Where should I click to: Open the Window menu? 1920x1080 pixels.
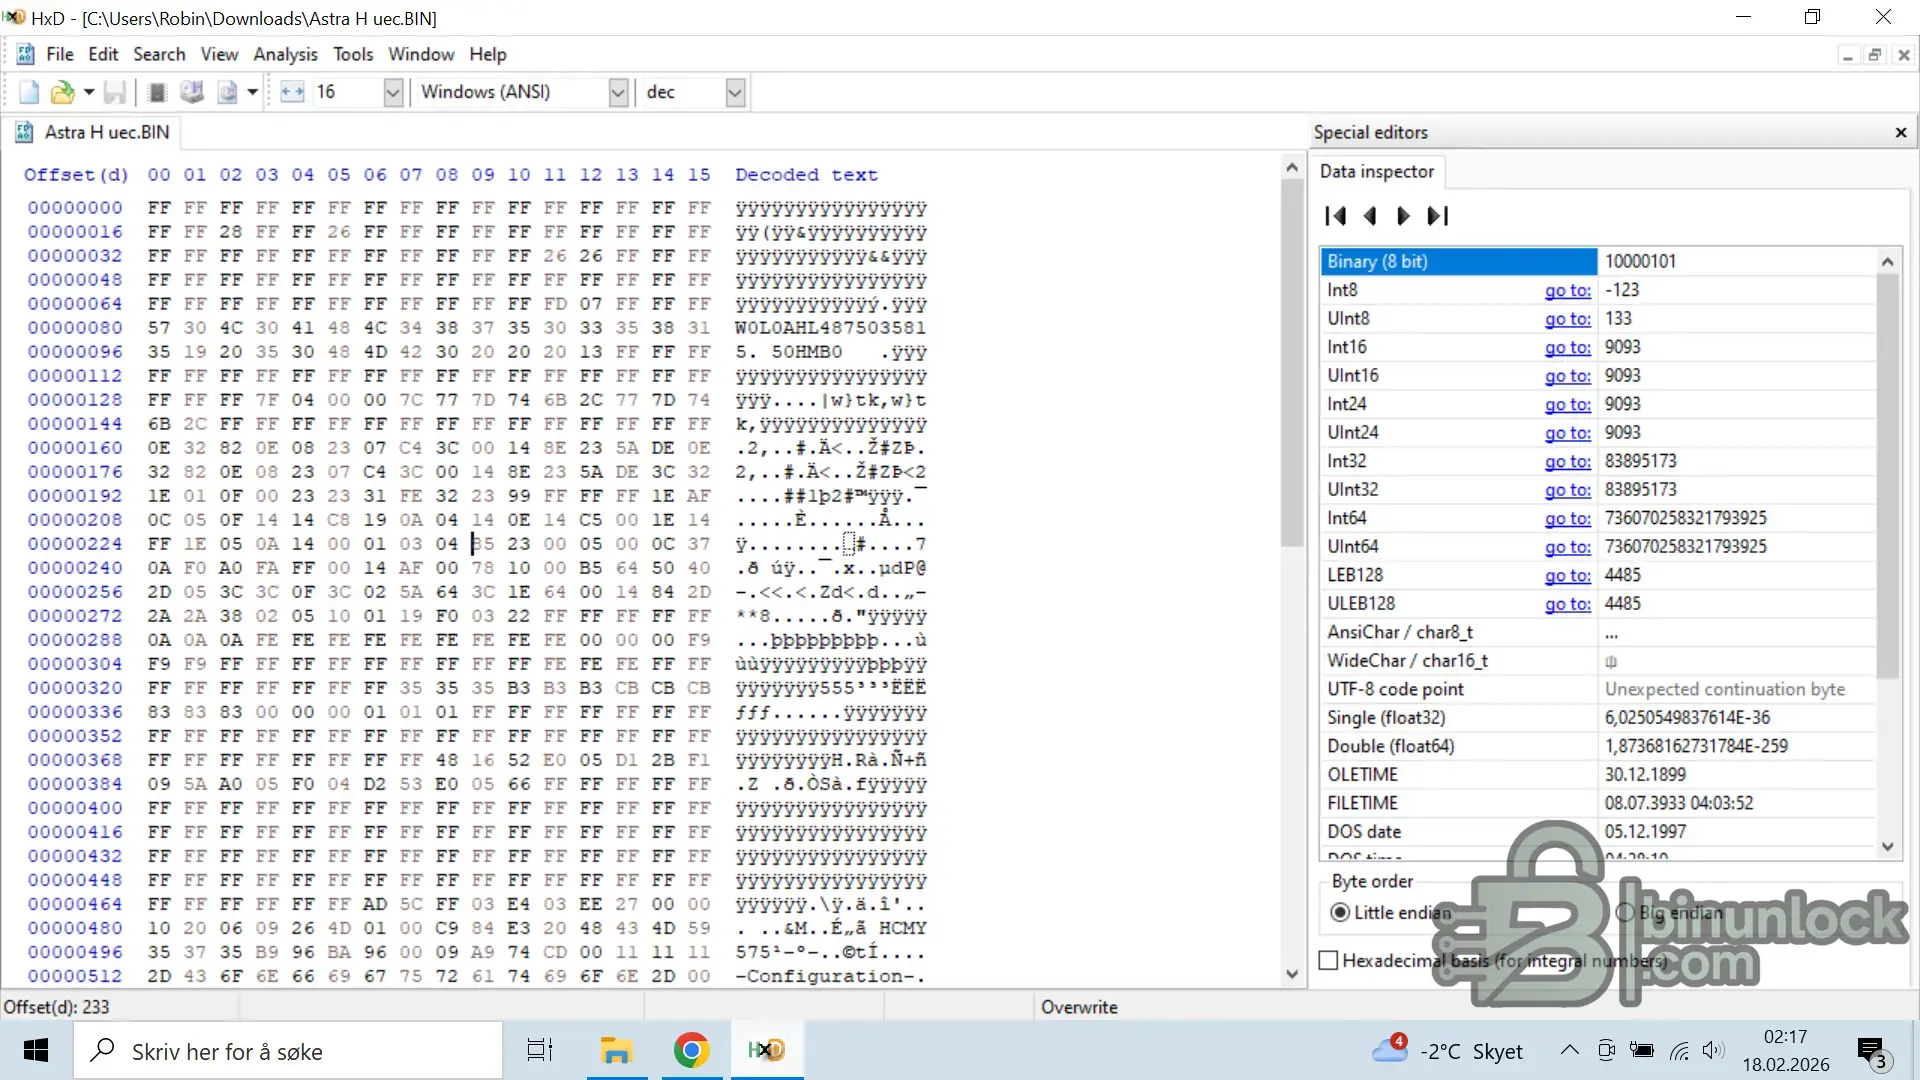(421, 54)
